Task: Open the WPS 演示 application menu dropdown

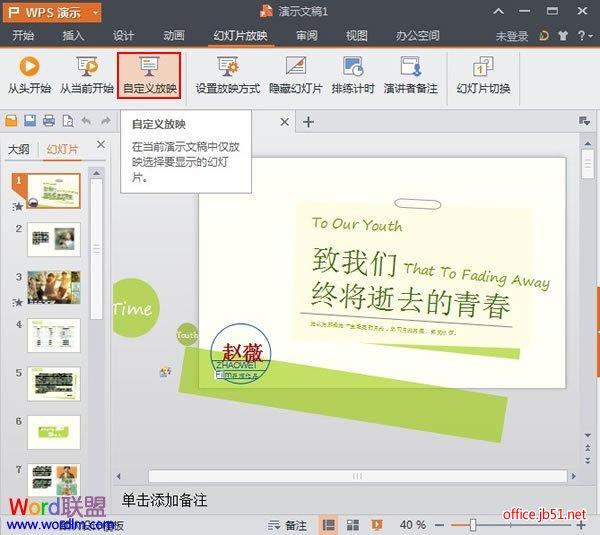Action: click(94, 12)
